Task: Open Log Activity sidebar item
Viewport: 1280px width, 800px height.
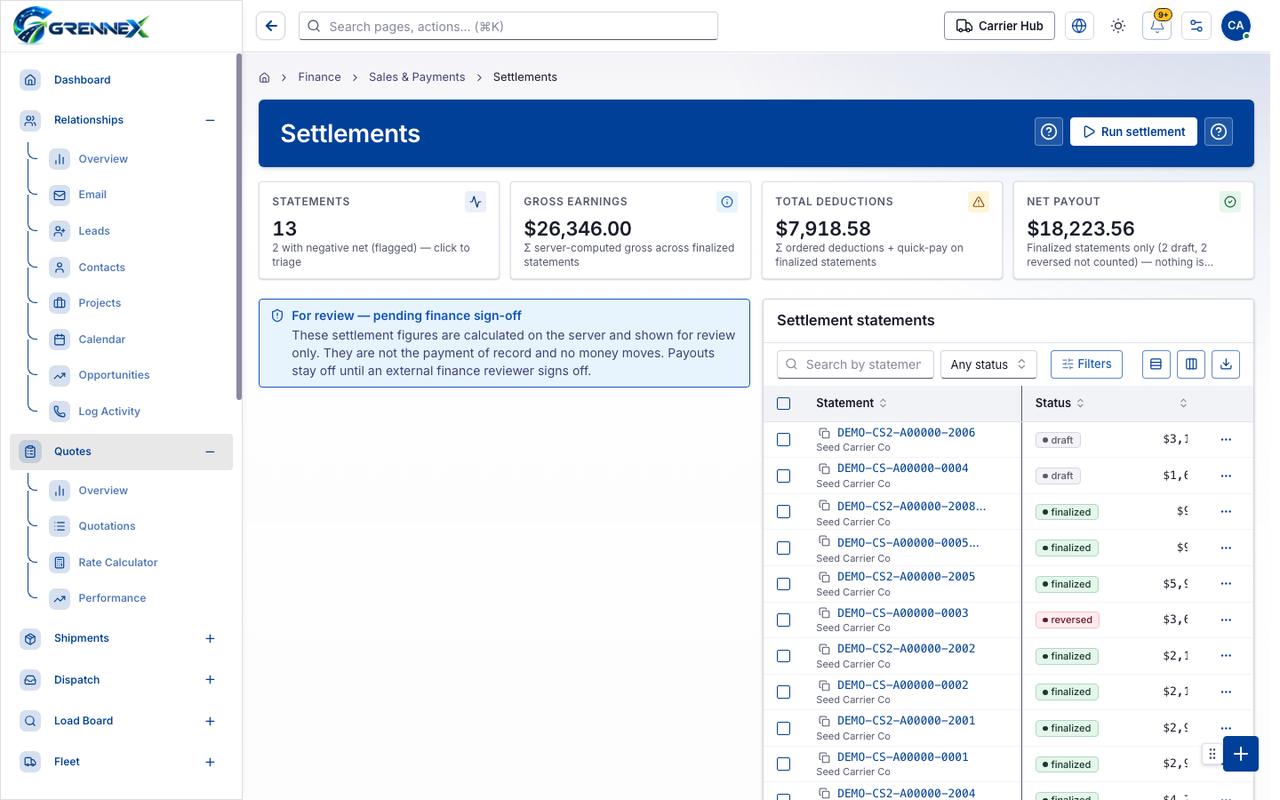Action: click(109, 411)
